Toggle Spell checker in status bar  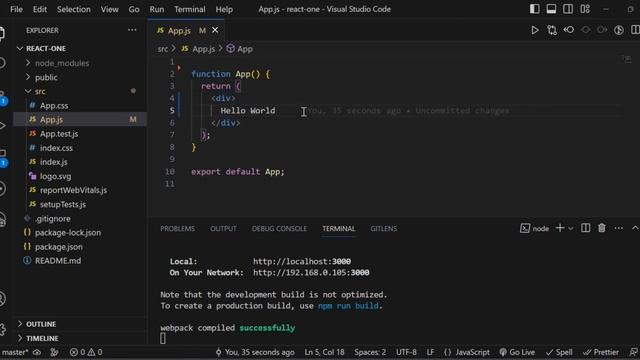(x=559, y=352)
